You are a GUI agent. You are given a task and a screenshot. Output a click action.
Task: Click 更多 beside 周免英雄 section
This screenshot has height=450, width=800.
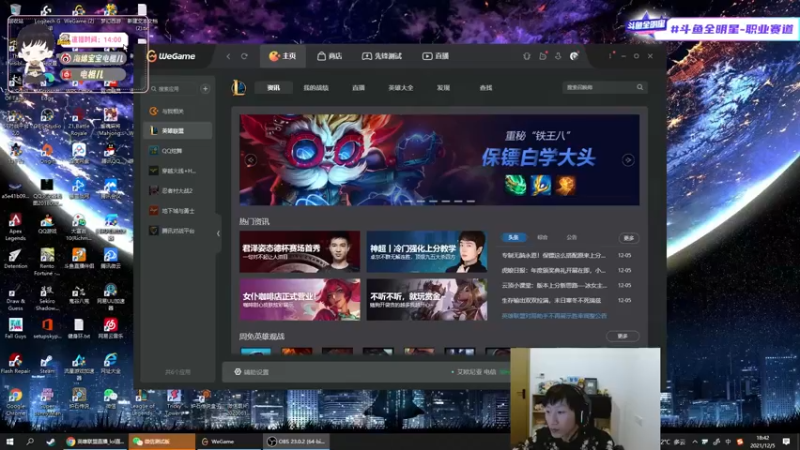coord(622,336)
